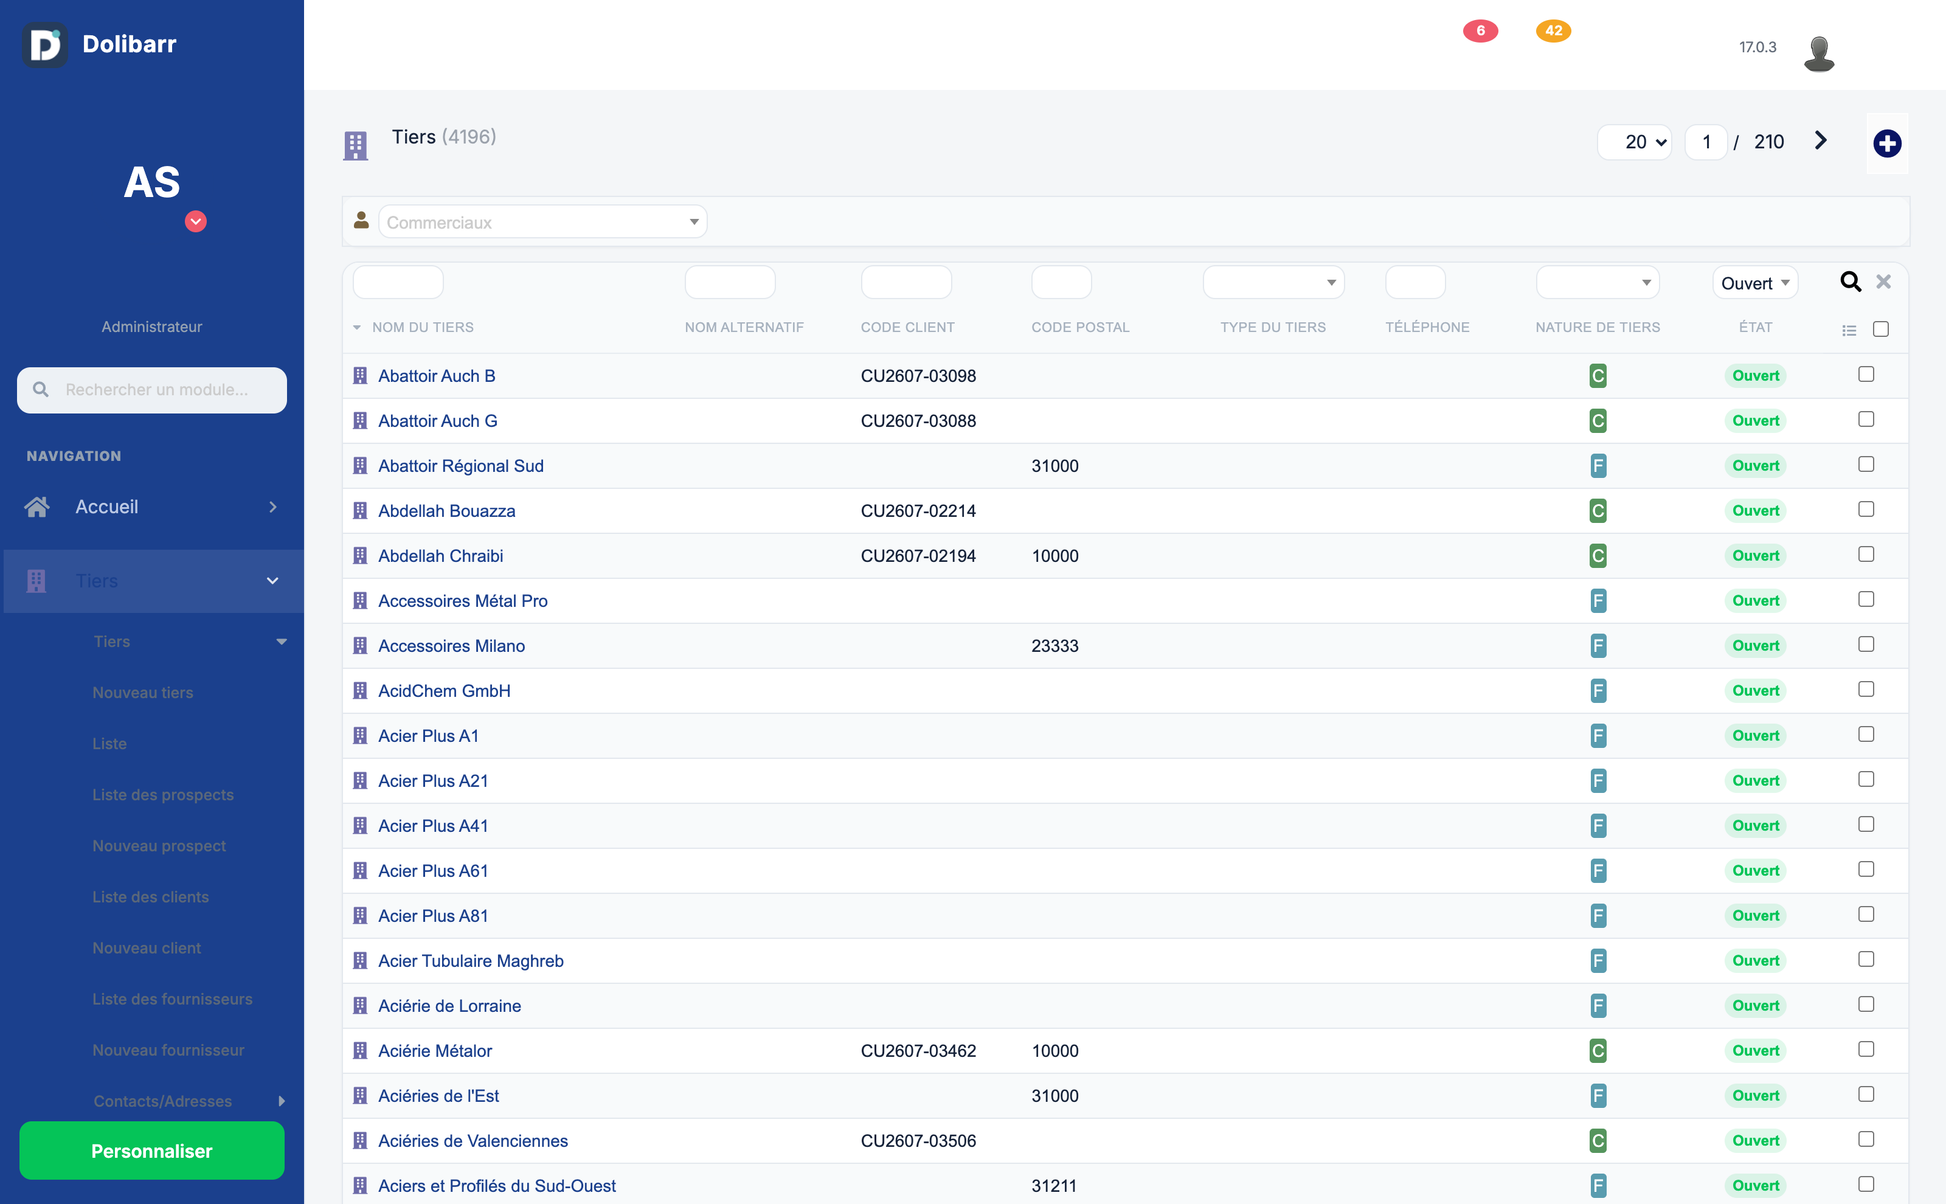Viewport: 1946px width, 1204px height.
Task: Click code CU2607-02194 cell
Action: pos(918,556)
